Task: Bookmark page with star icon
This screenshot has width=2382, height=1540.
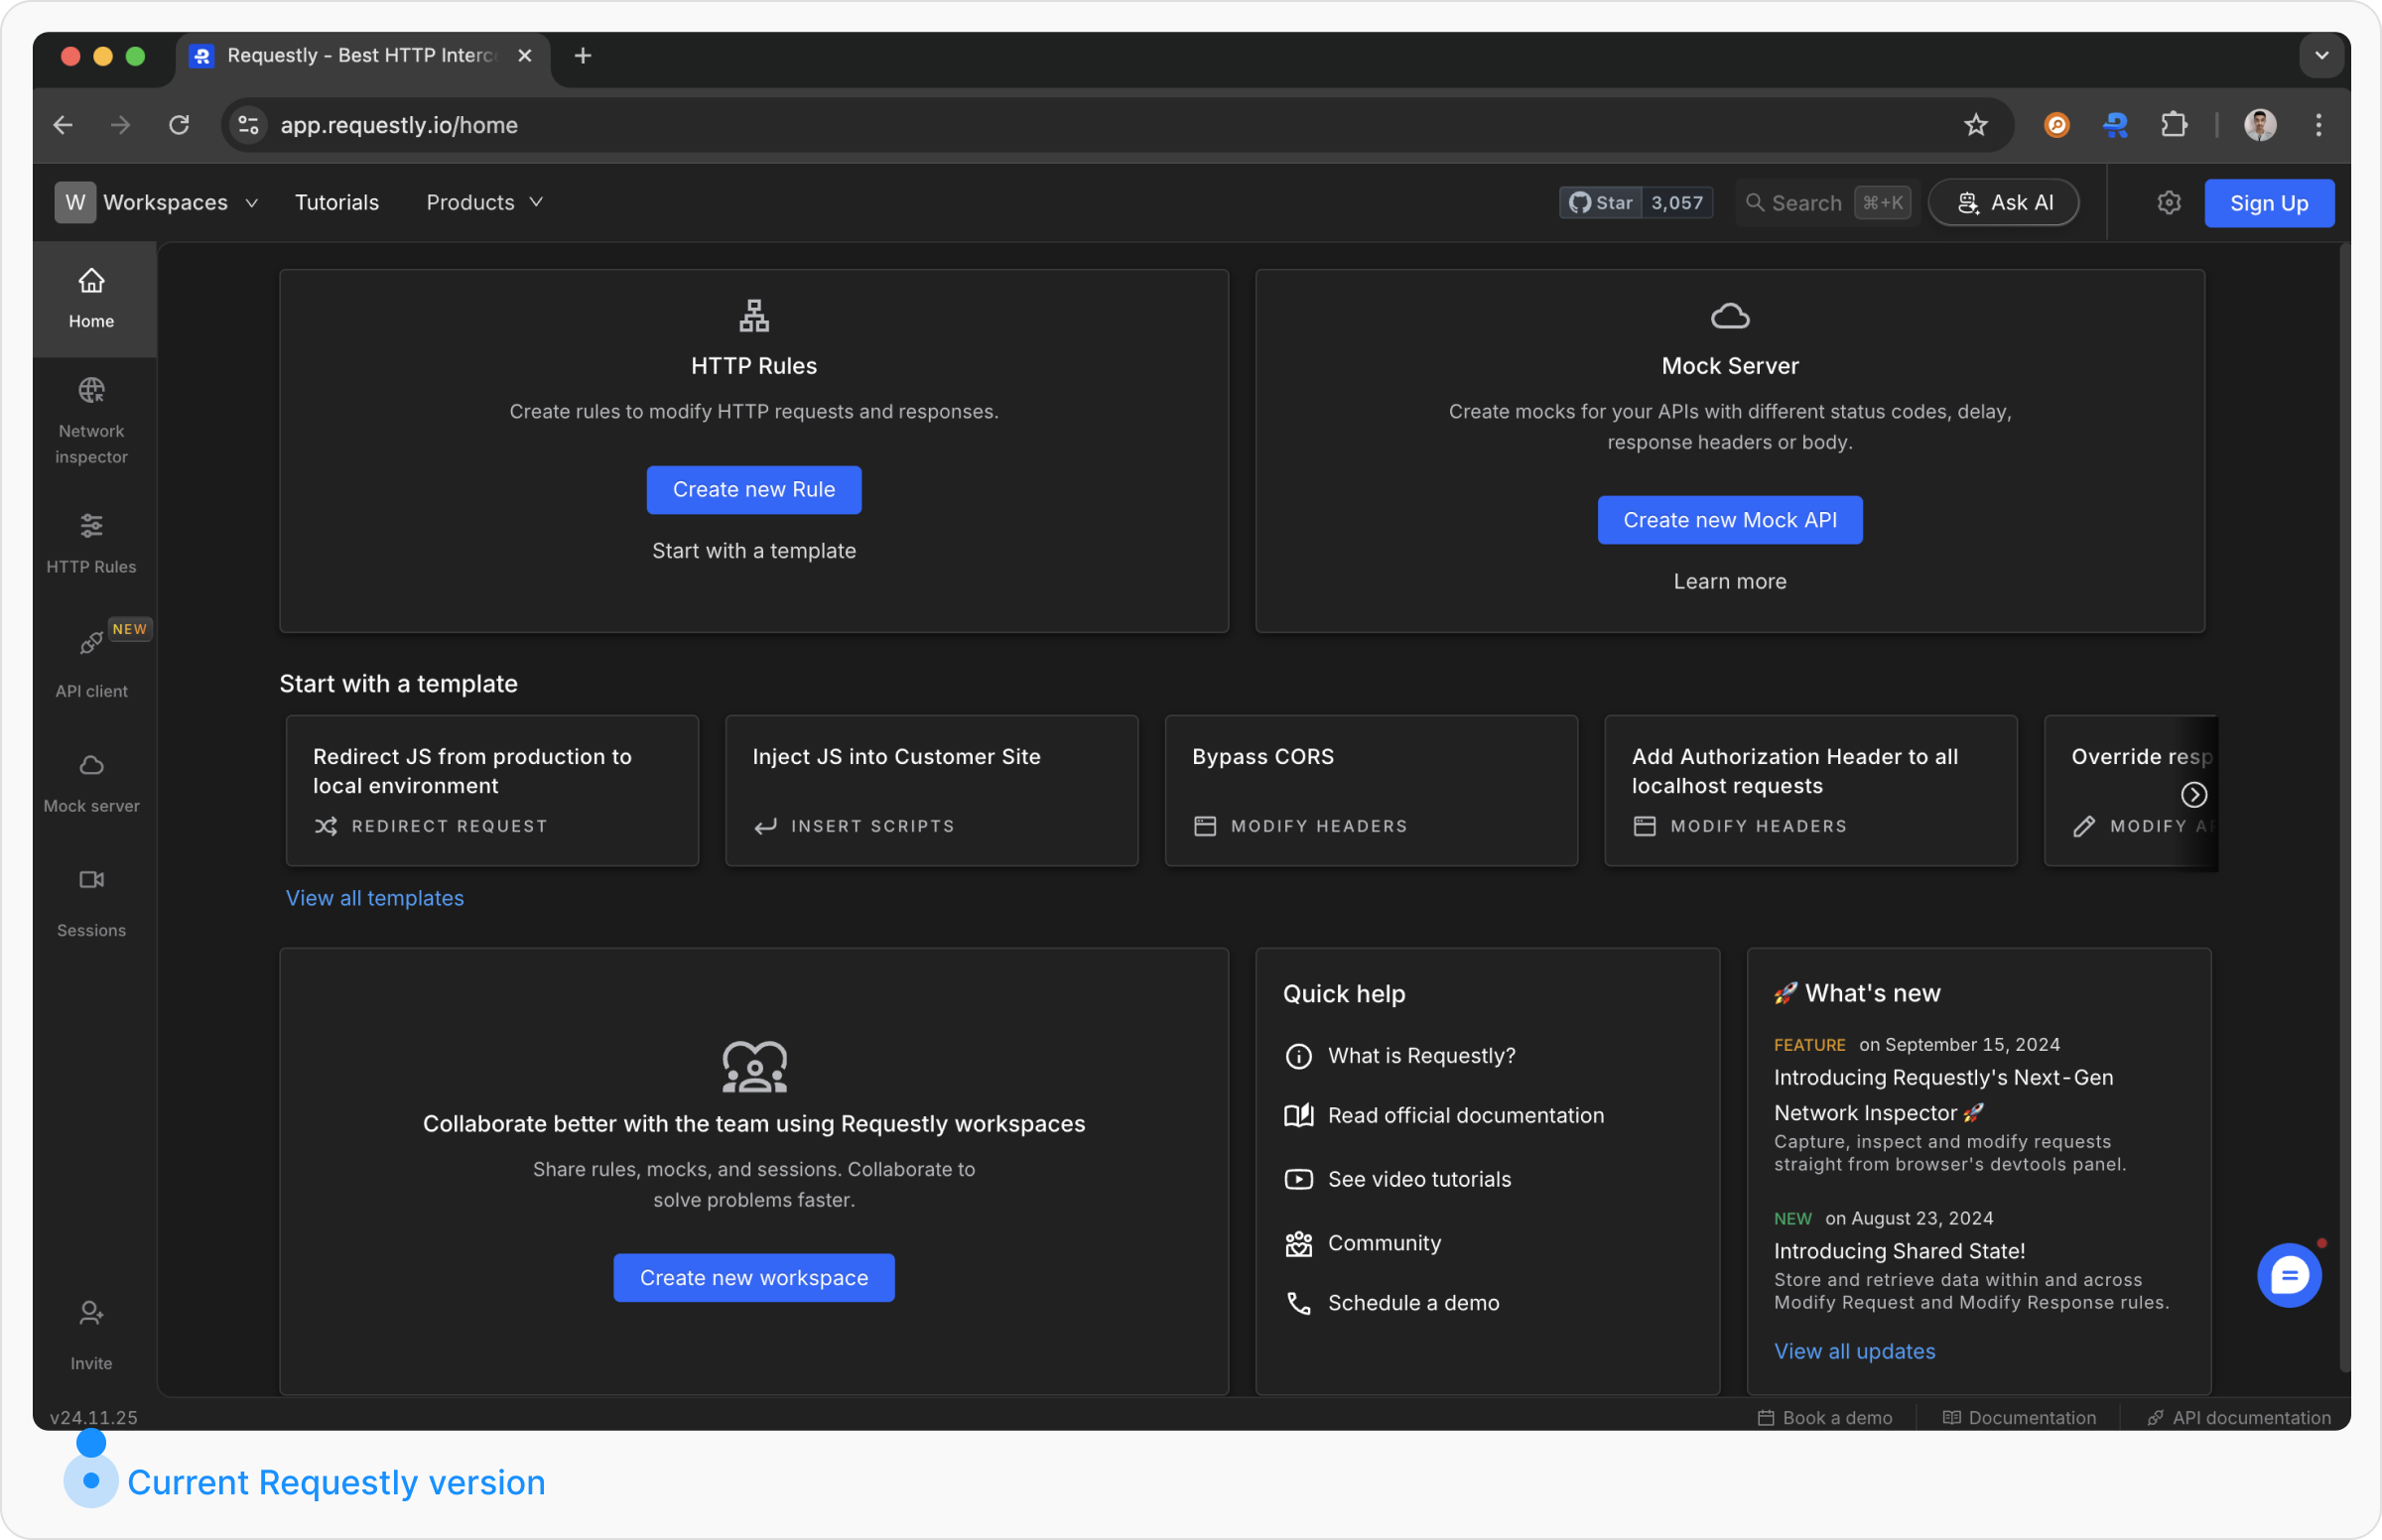Action: tap(1975, 125)
